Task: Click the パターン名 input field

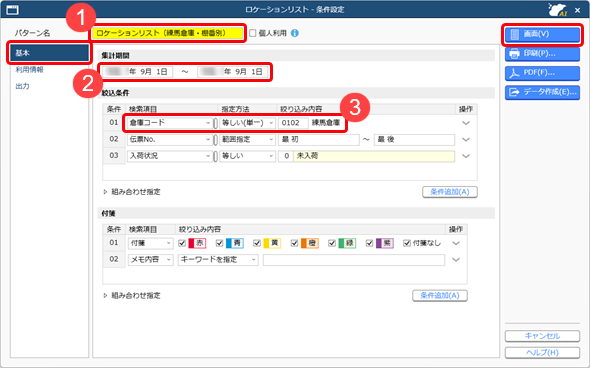Action: point(168,33)
